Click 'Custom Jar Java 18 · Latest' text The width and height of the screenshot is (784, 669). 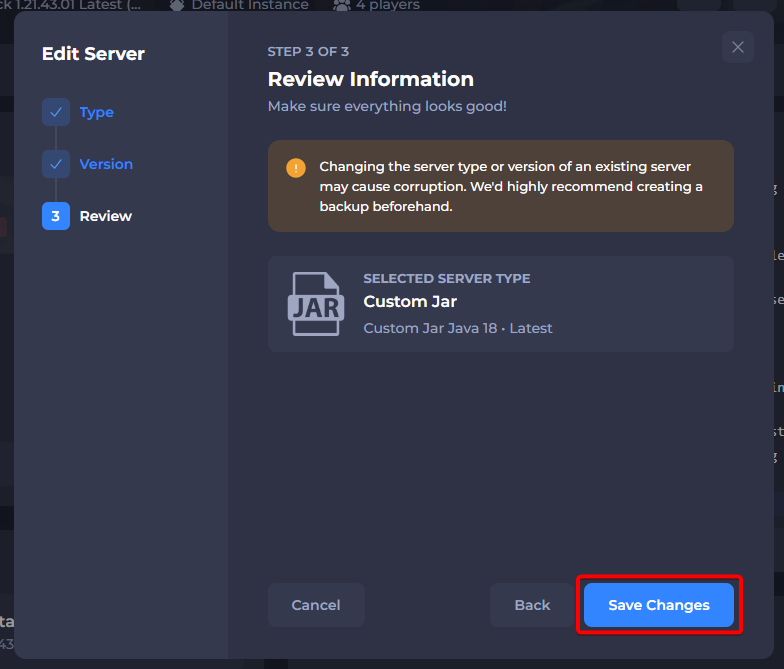point(458,328)
